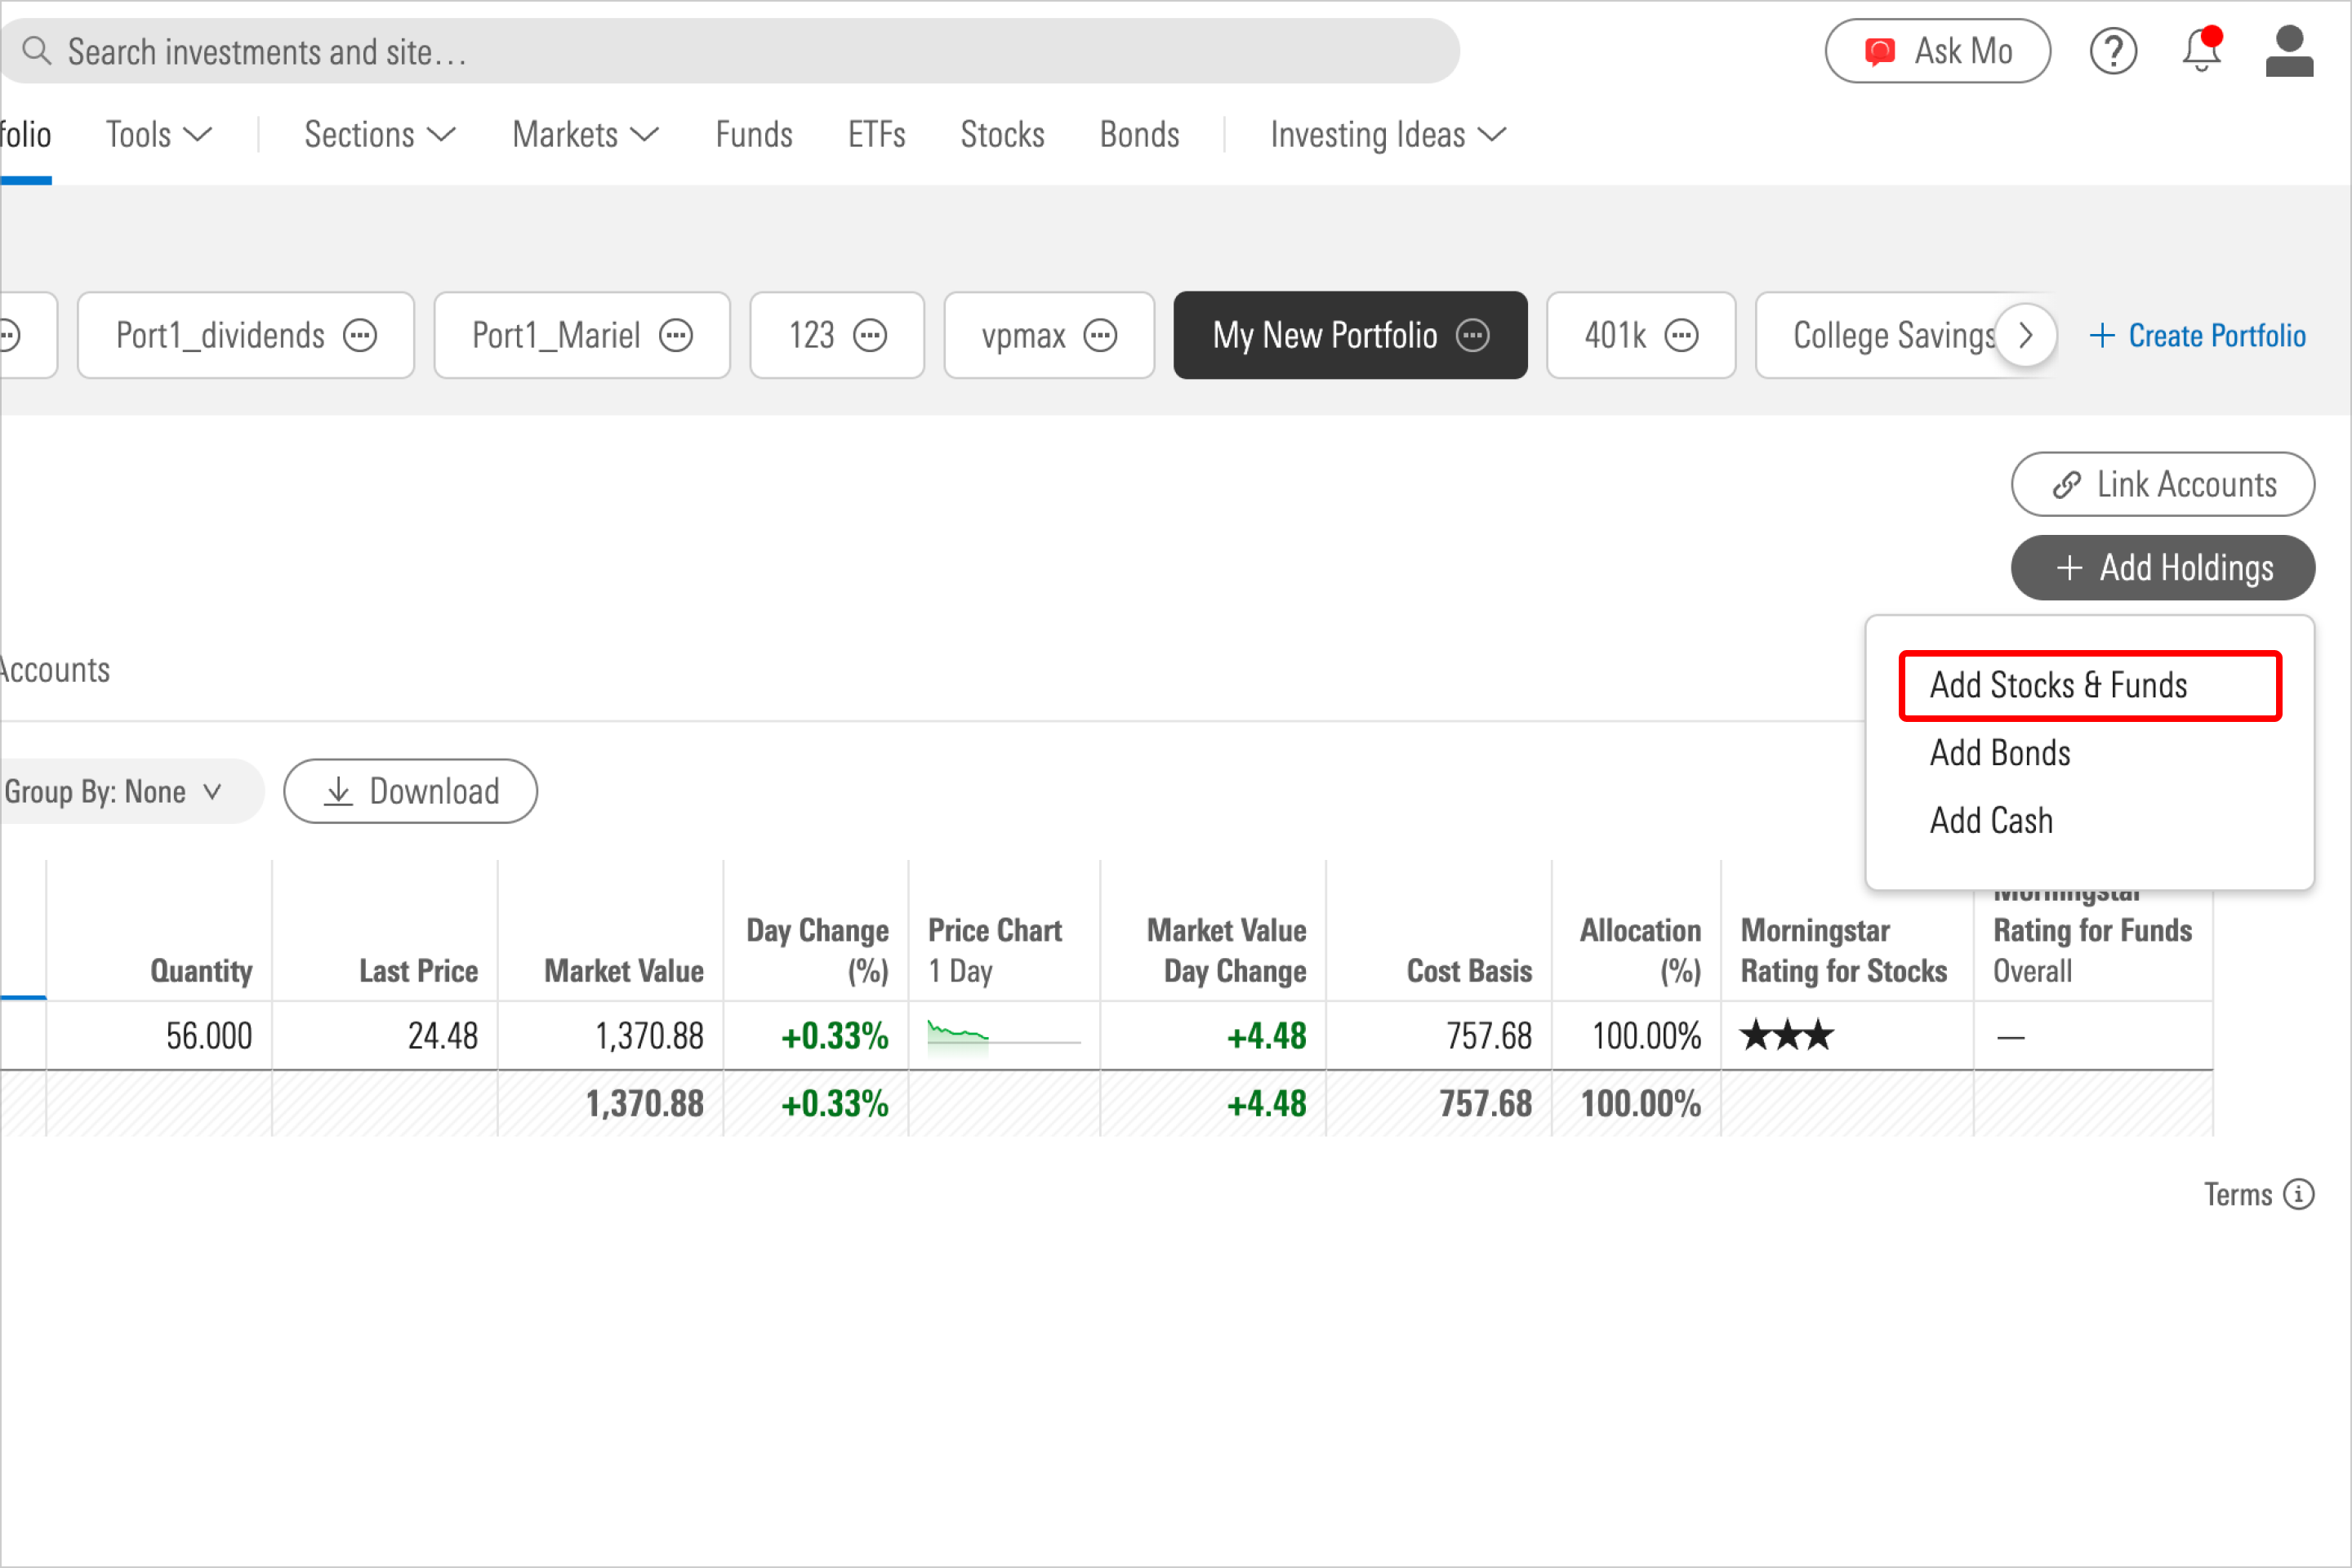Select Port1_Mariel portfolio tab
Screen dimensions: 2352x1568
[581, 335]
